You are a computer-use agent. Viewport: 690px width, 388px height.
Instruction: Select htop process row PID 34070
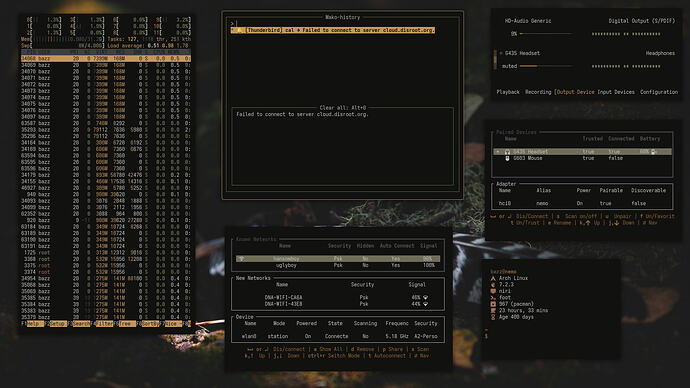click(x=106, y=72)
